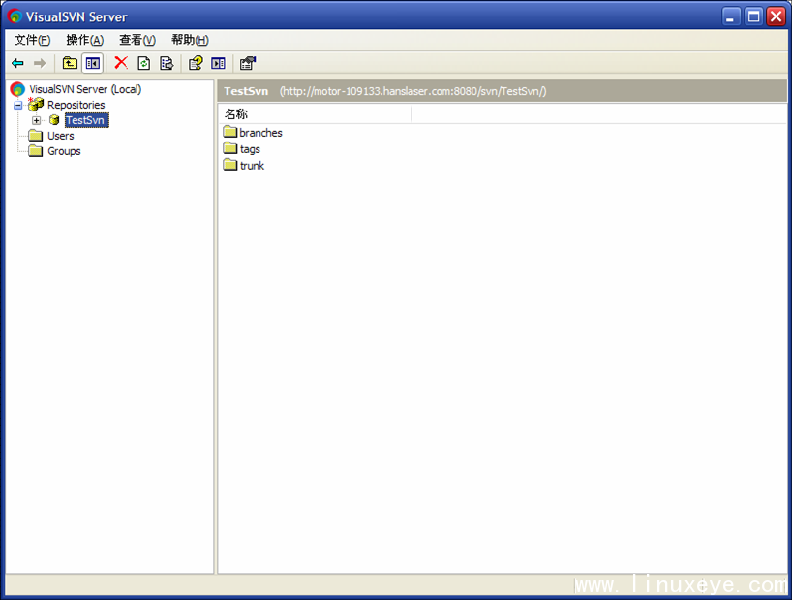This screenshot has height=600, width=792.
Task: Select the branches entry in the list
Action: click(x=261, y=133)
